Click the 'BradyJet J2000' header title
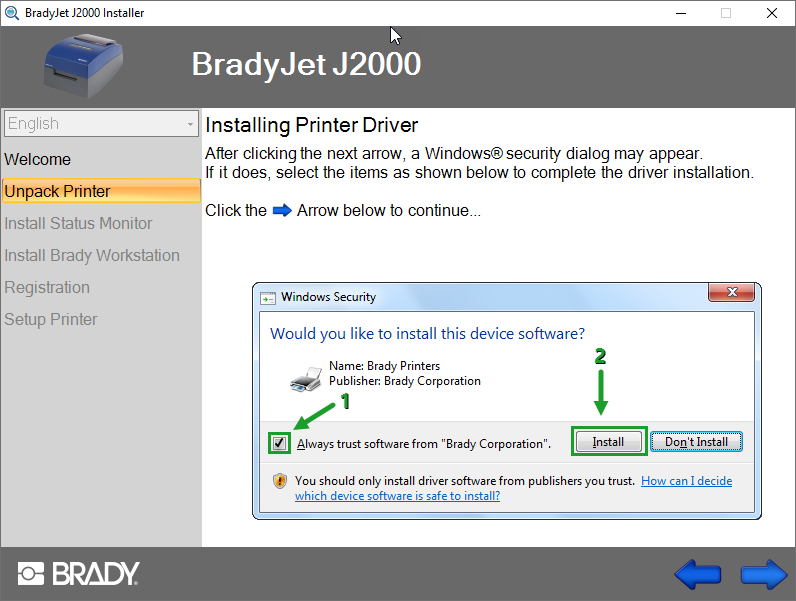The width and height of the screenshot is (796, 601). tap(306, 64)
